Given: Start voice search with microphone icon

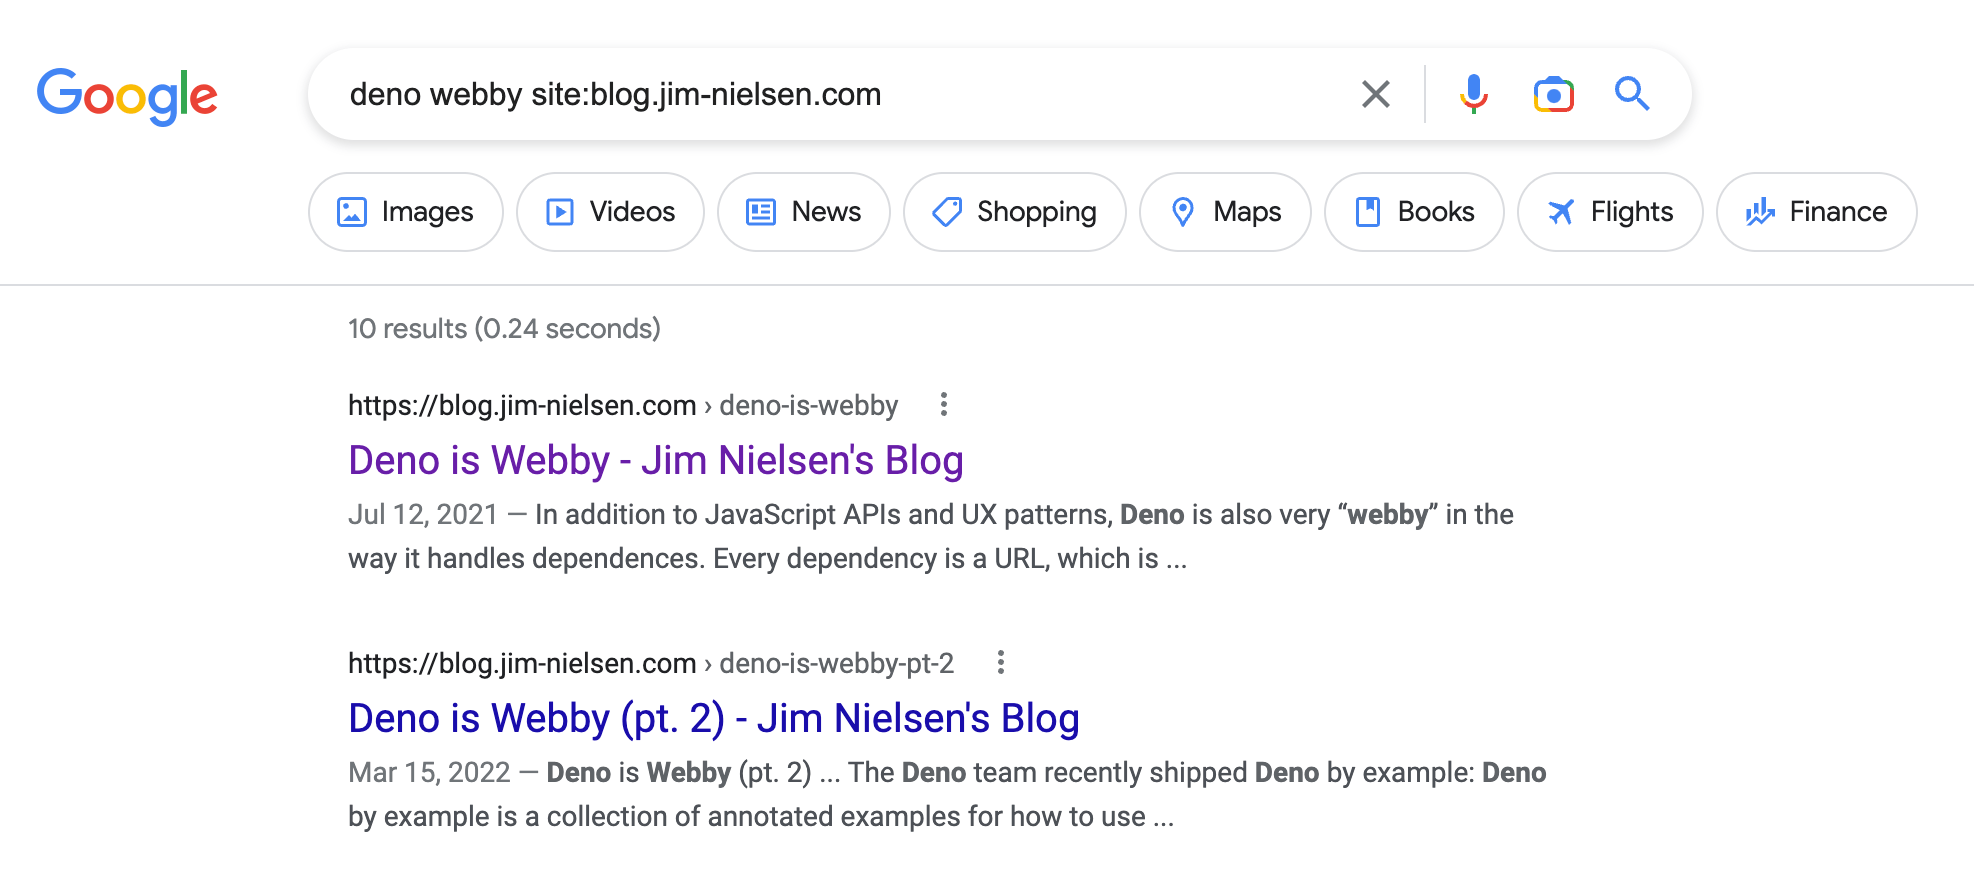Looking at the screenshot, I should pos(1473,94).
